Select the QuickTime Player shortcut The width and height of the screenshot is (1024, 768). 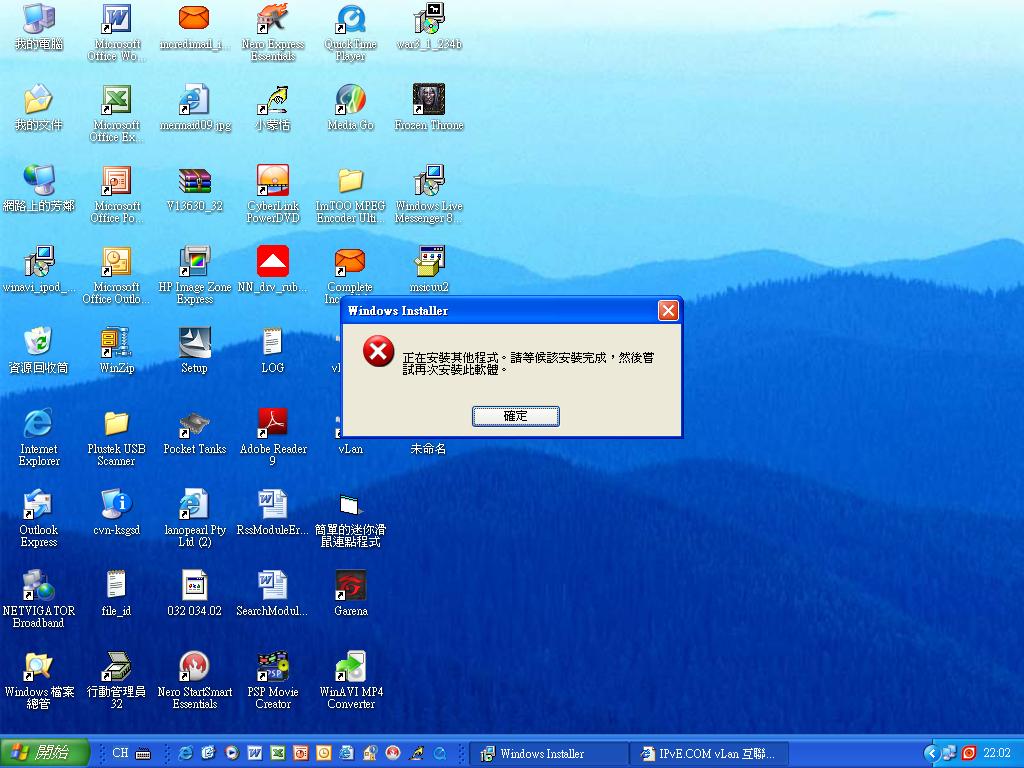tap(351, 33)
